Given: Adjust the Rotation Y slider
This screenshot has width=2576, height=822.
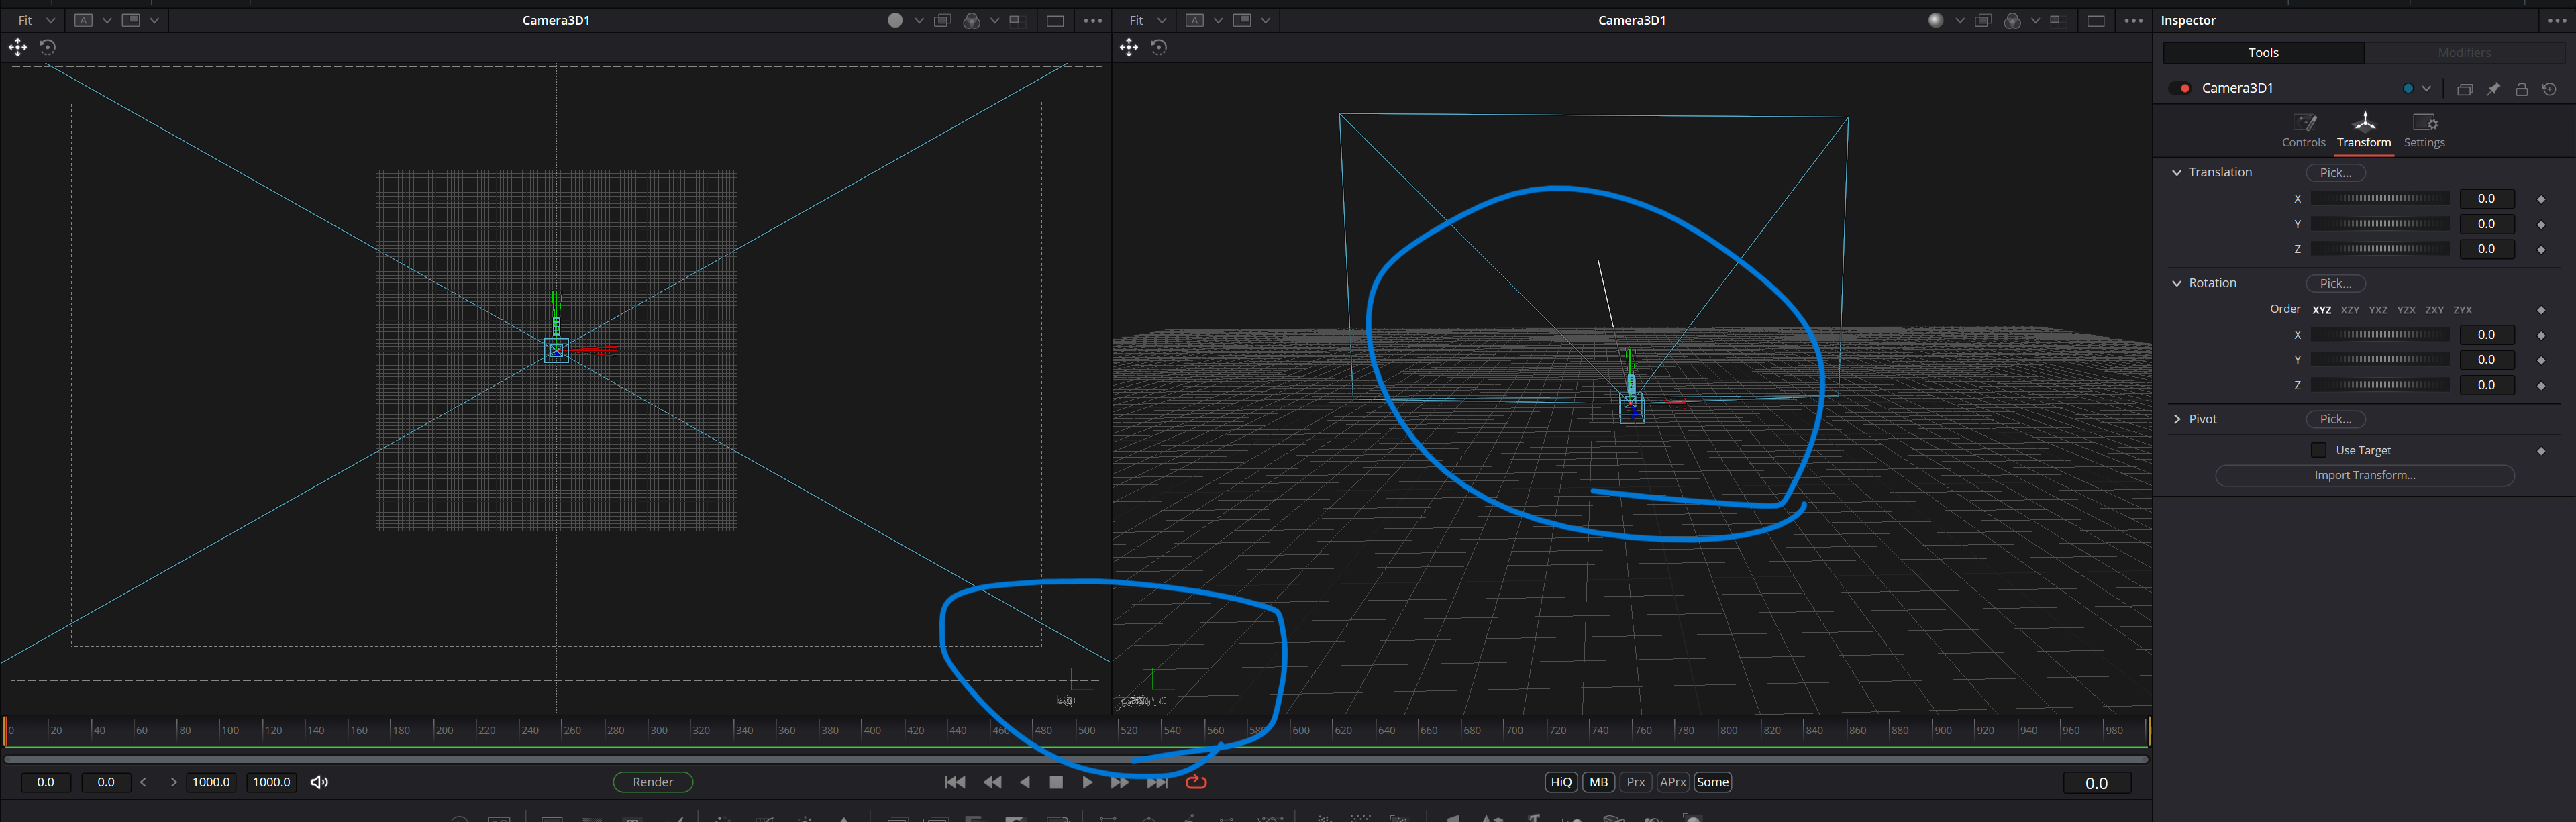Looking at the screenshot, I should (2379, 359).
